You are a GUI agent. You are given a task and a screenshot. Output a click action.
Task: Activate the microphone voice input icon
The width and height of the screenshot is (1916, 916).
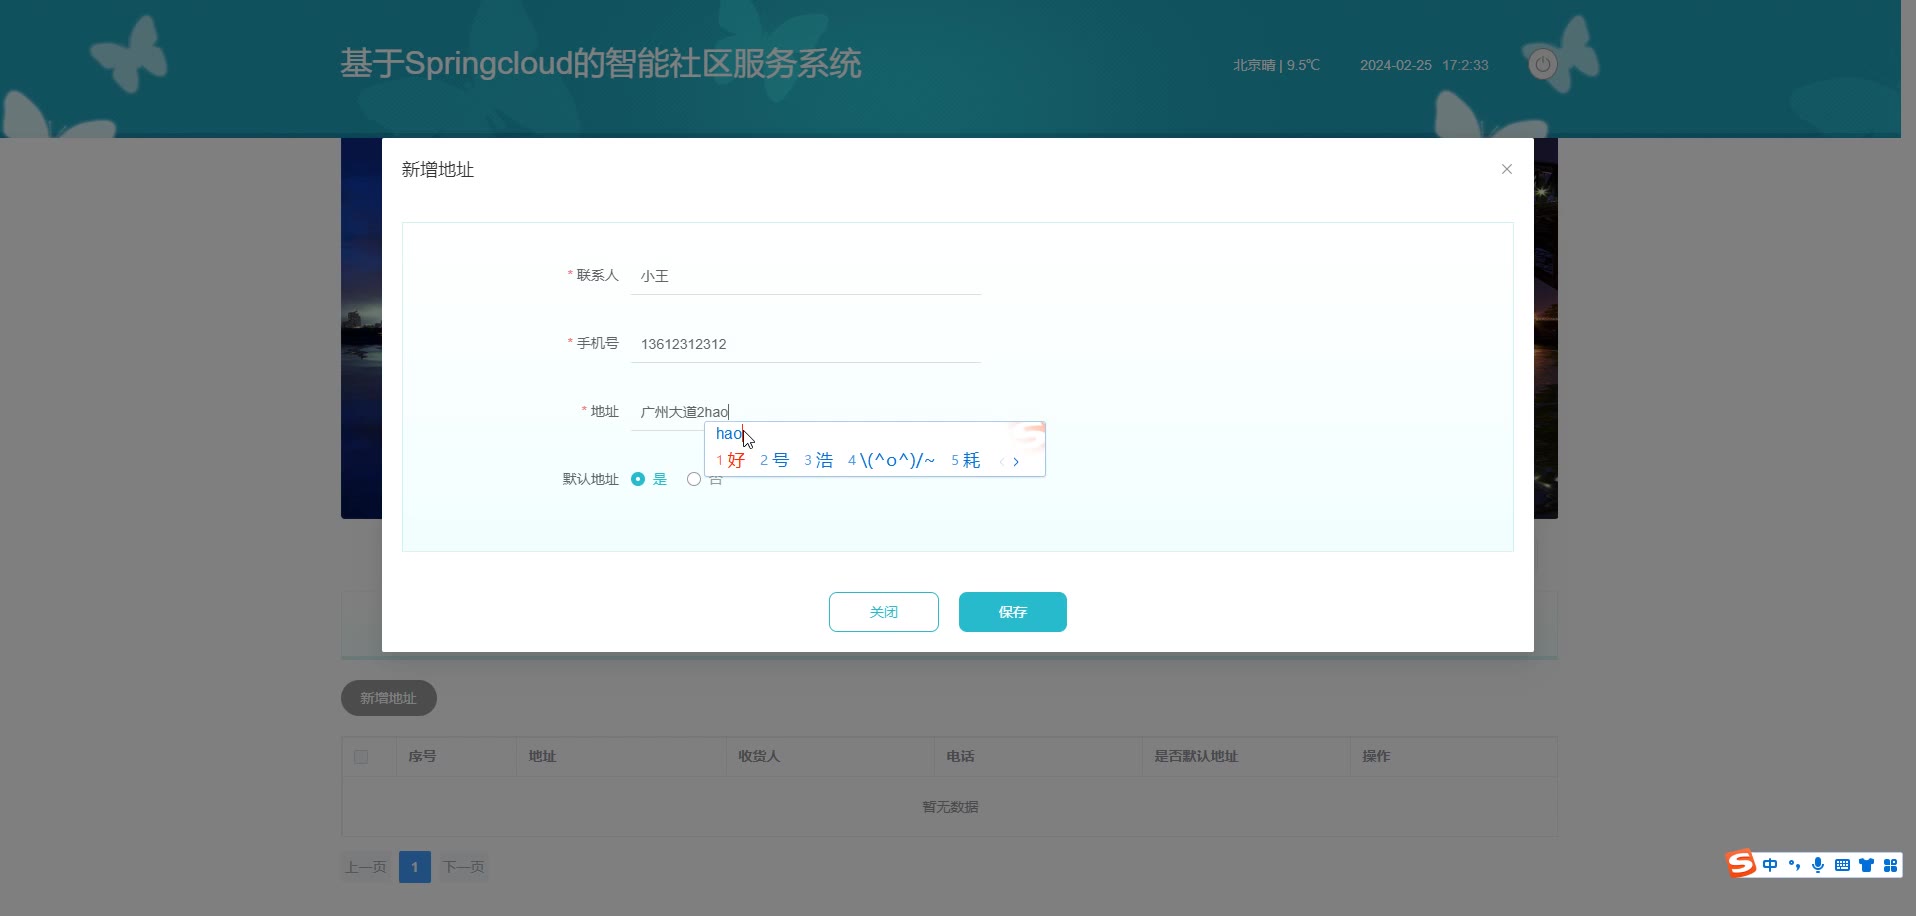(1818, 865)
